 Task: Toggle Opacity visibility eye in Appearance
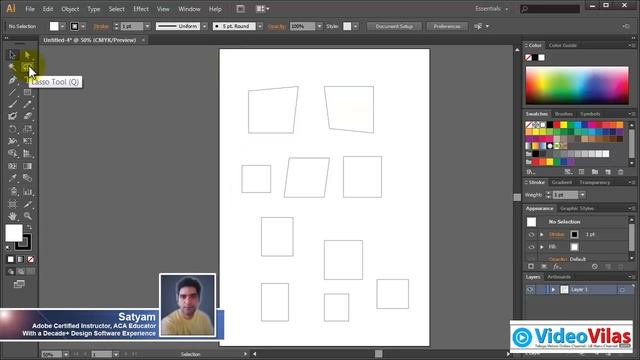click(x=531, y=259)
